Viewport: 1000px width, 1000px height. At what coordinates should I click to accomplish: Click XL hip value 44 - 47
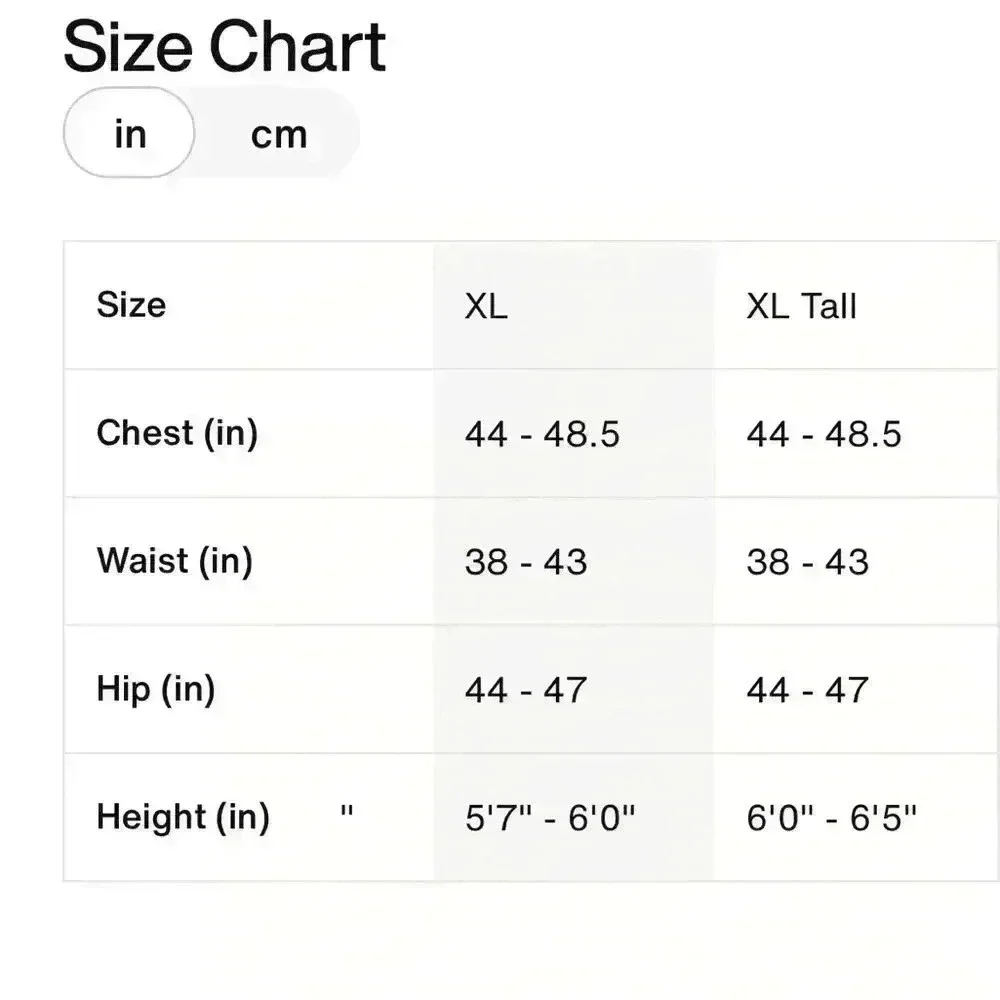pyautogui.click(x=526, y=690)
